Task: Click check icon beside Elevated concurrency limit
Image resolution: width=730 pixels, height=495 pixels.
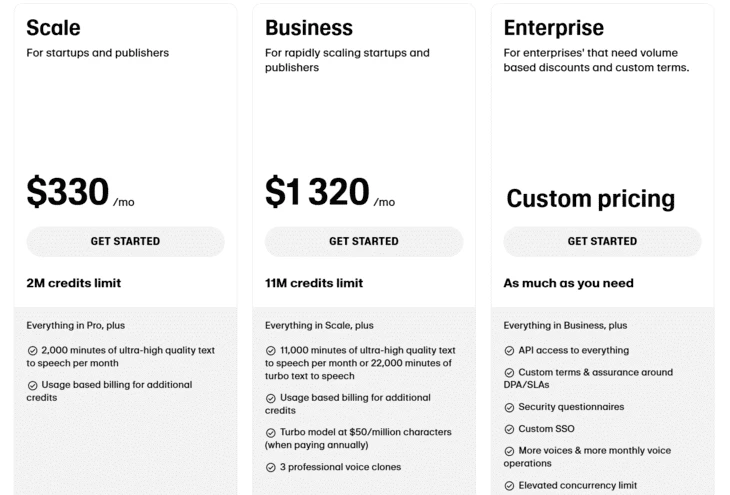Action: point(509,486)
